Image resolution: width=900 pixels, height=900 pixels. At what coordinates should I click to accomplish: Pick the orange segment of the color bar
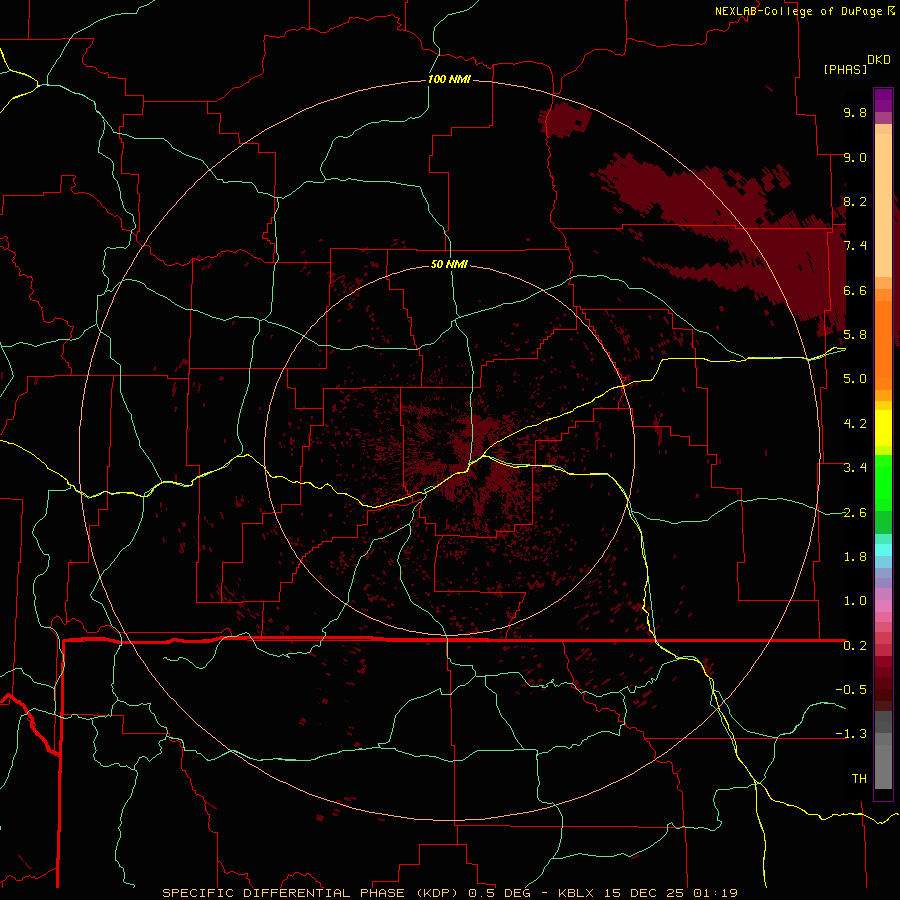click(x=883, y=344)
